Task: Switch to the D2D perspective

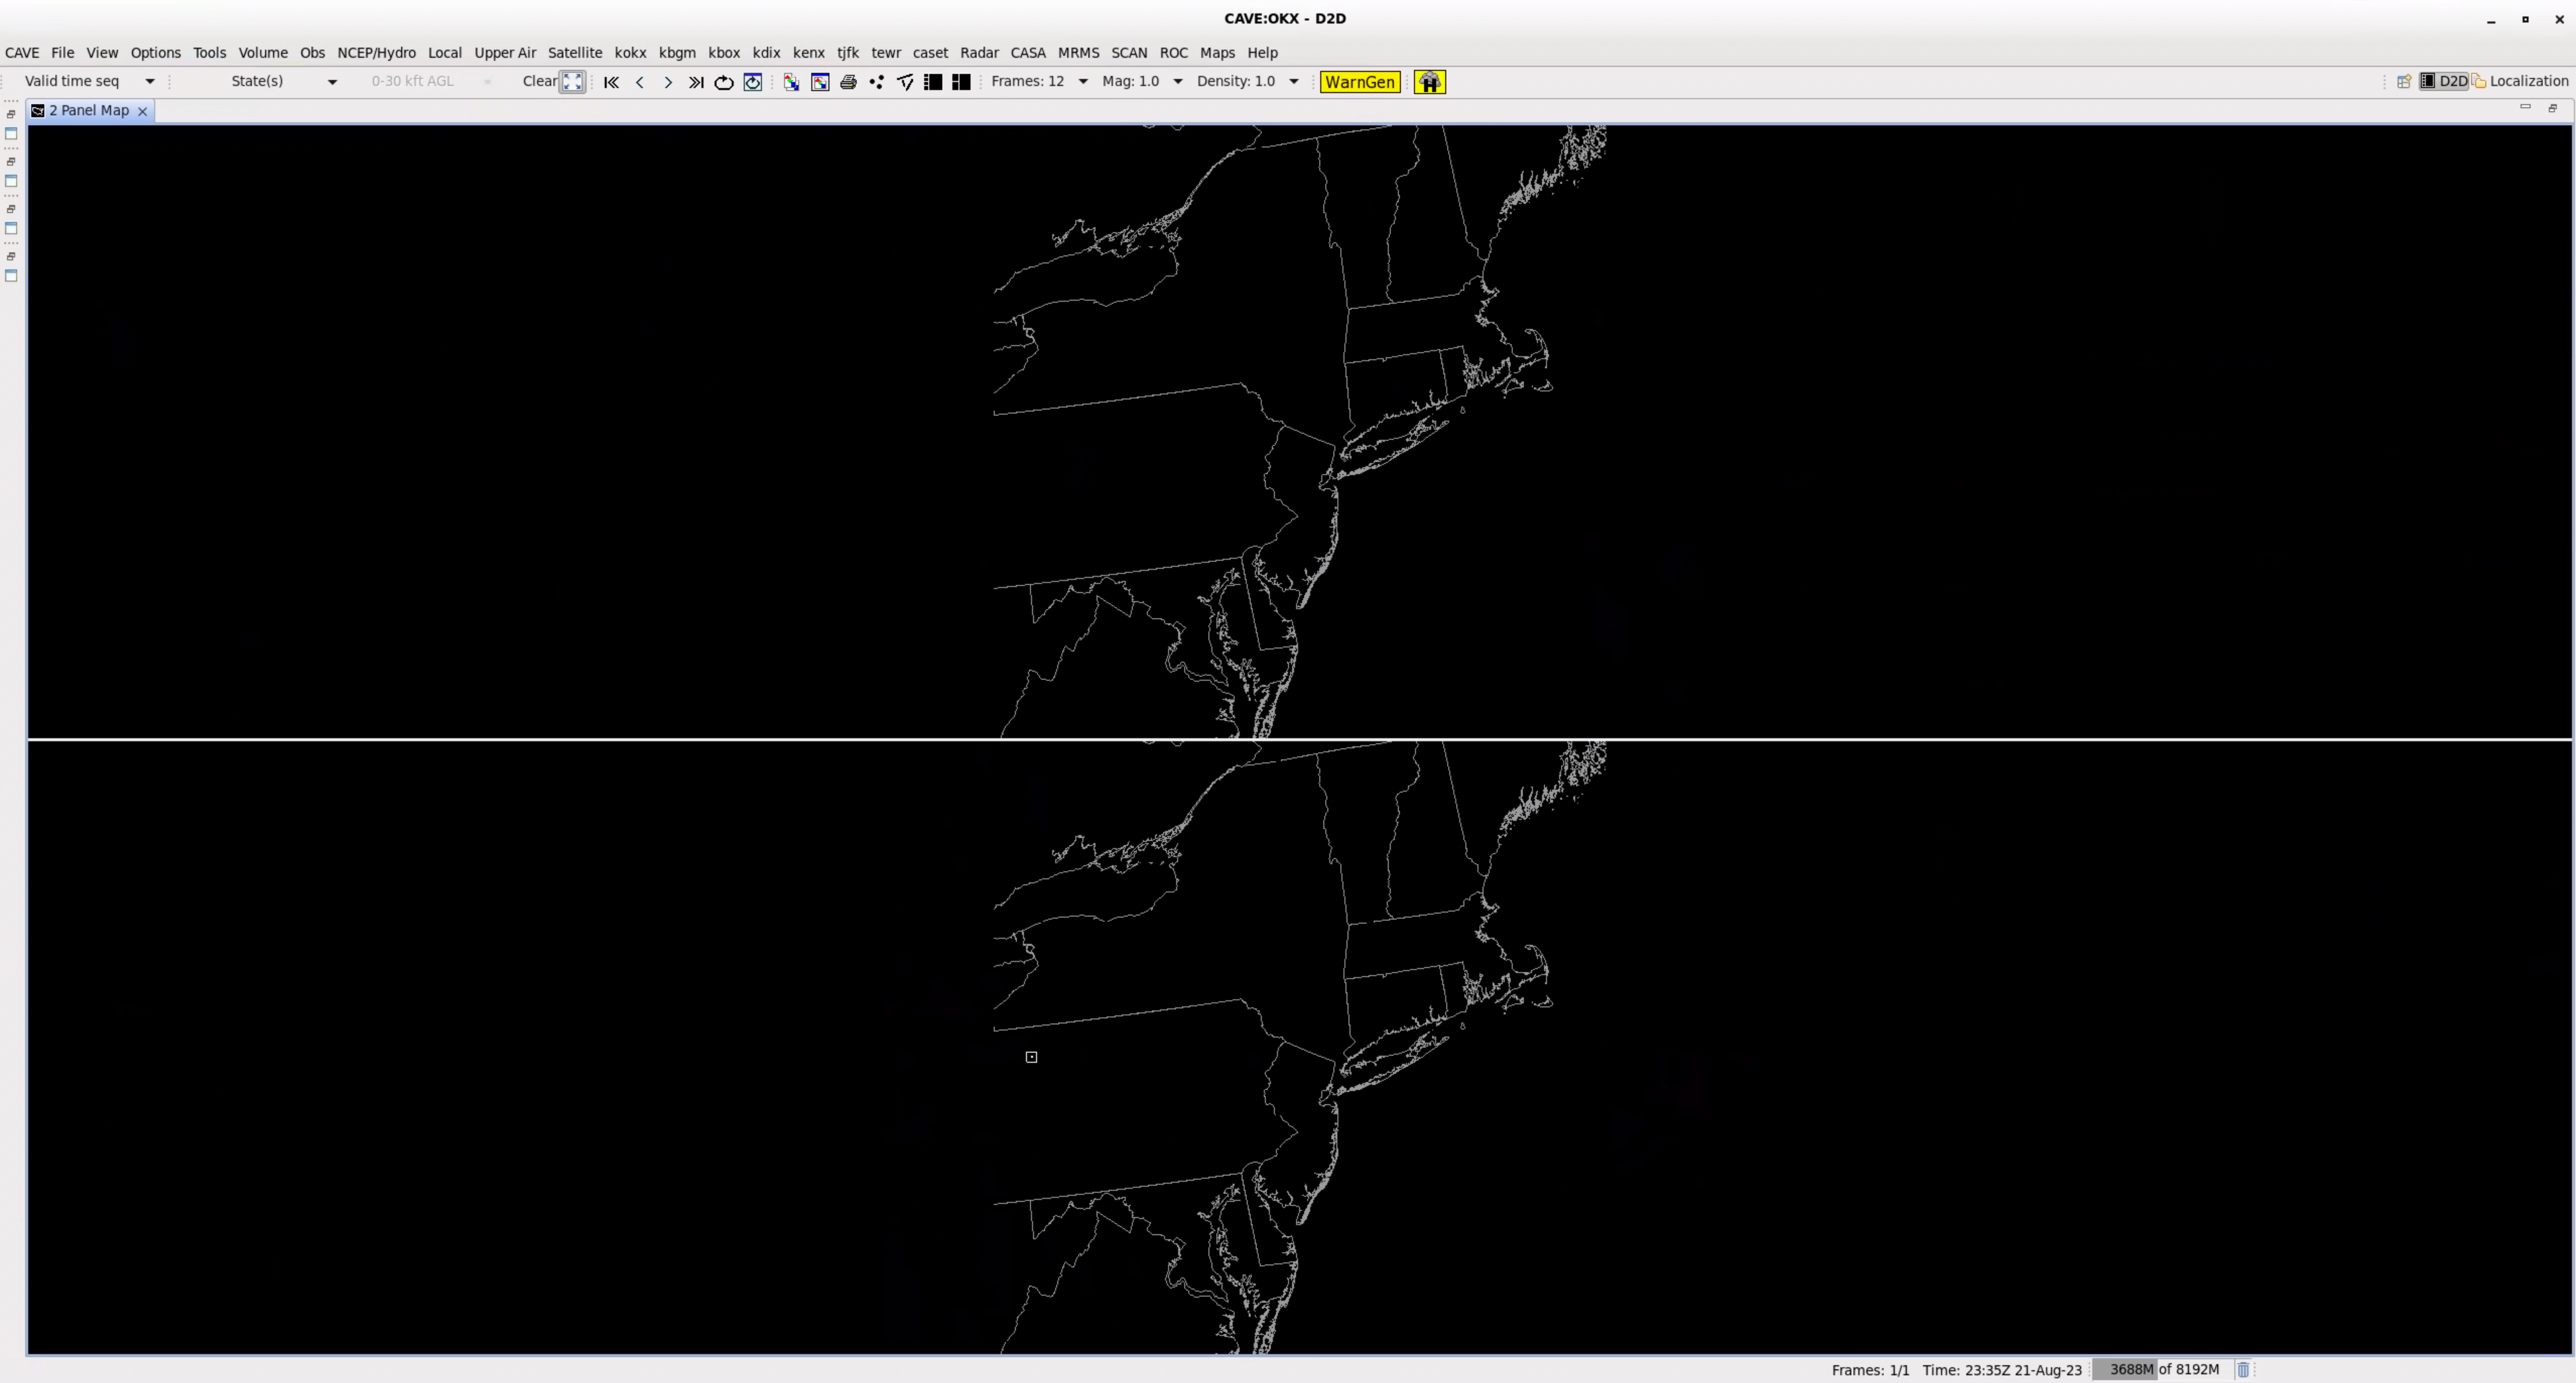Action: tap(2443, 81)
